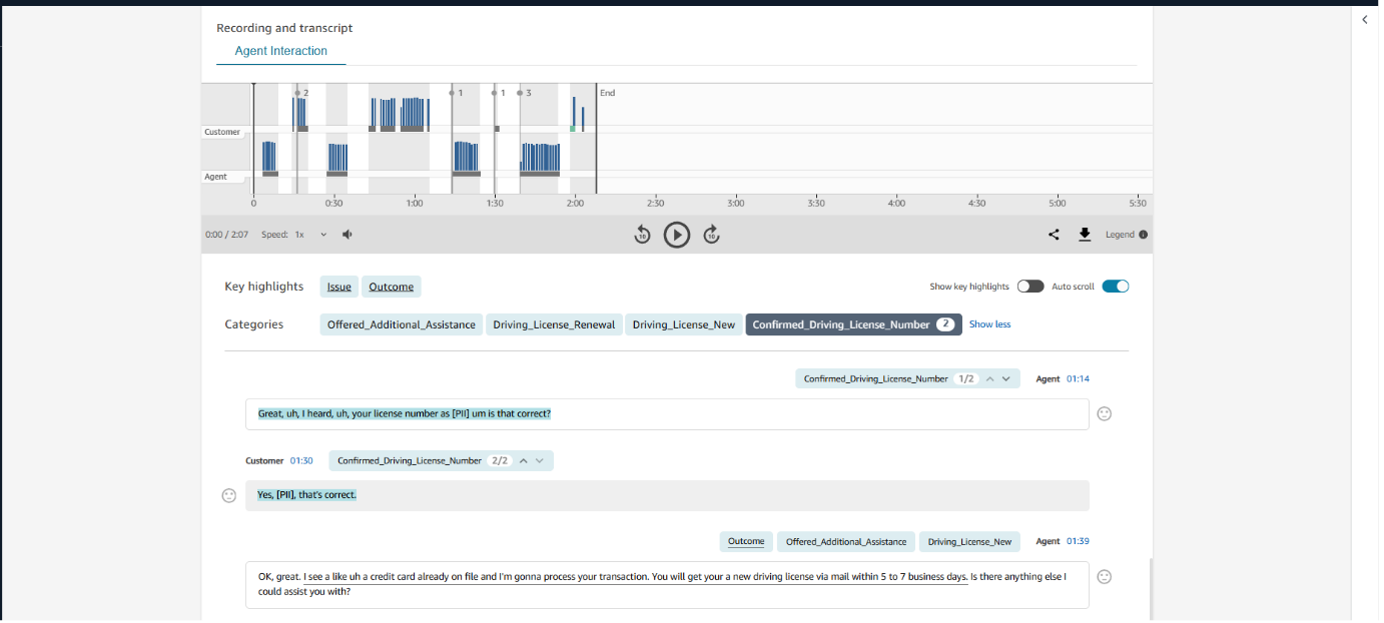Select Offered_Additional_Assistance in Categories row

401,325
